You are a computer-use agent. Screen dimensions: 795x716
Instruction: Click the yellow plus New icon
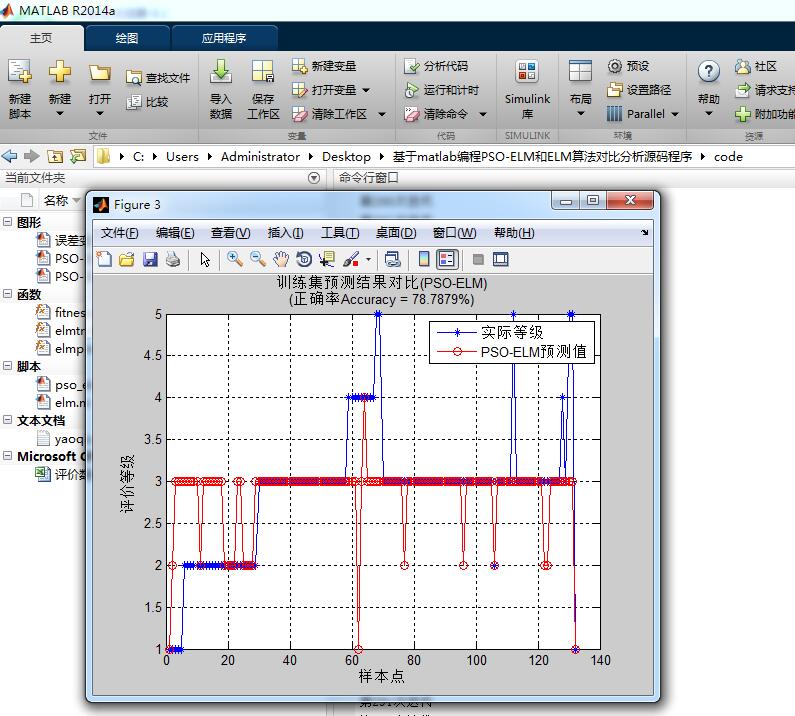(59, 71)
